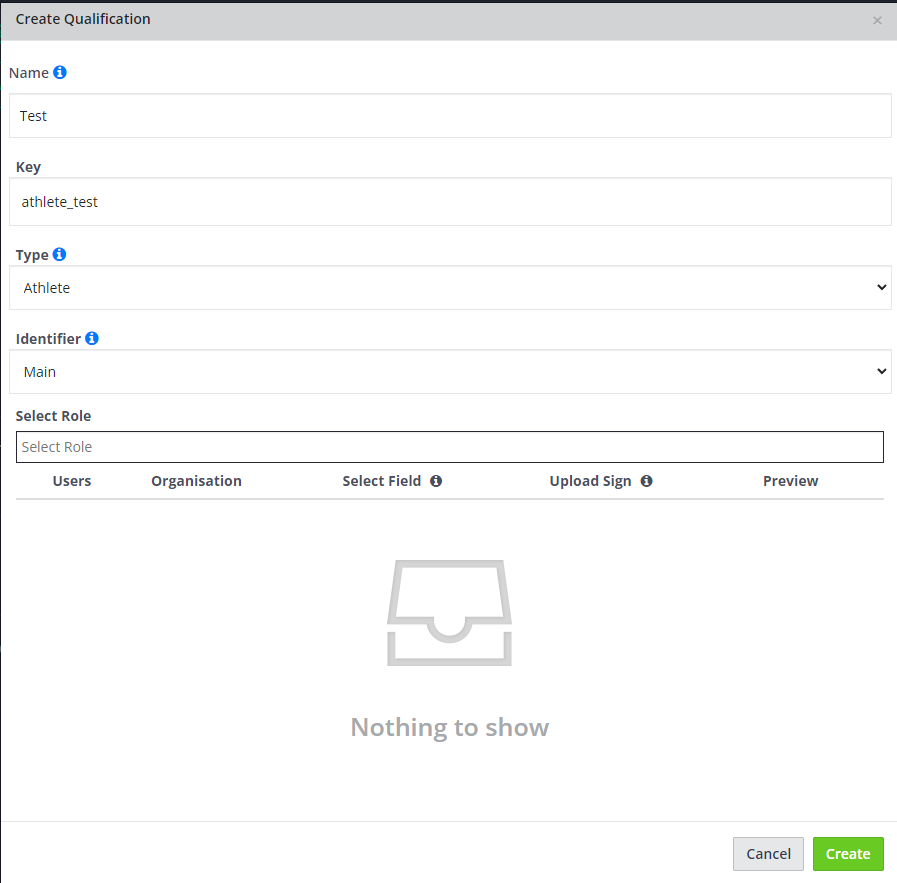Click the Upload Sign column header
Image resolution: width=897 pixels, height=883 pixels.
[x=590, y=481]
